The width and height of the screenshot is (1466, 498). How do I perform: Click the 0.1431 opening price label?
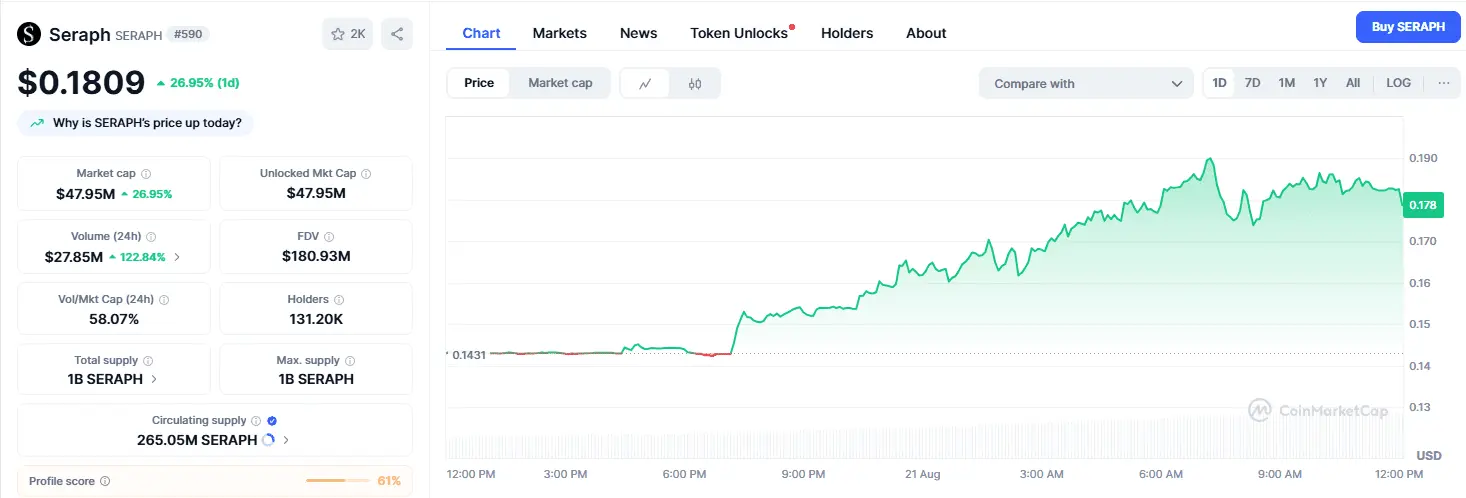[x=468, y=355]
